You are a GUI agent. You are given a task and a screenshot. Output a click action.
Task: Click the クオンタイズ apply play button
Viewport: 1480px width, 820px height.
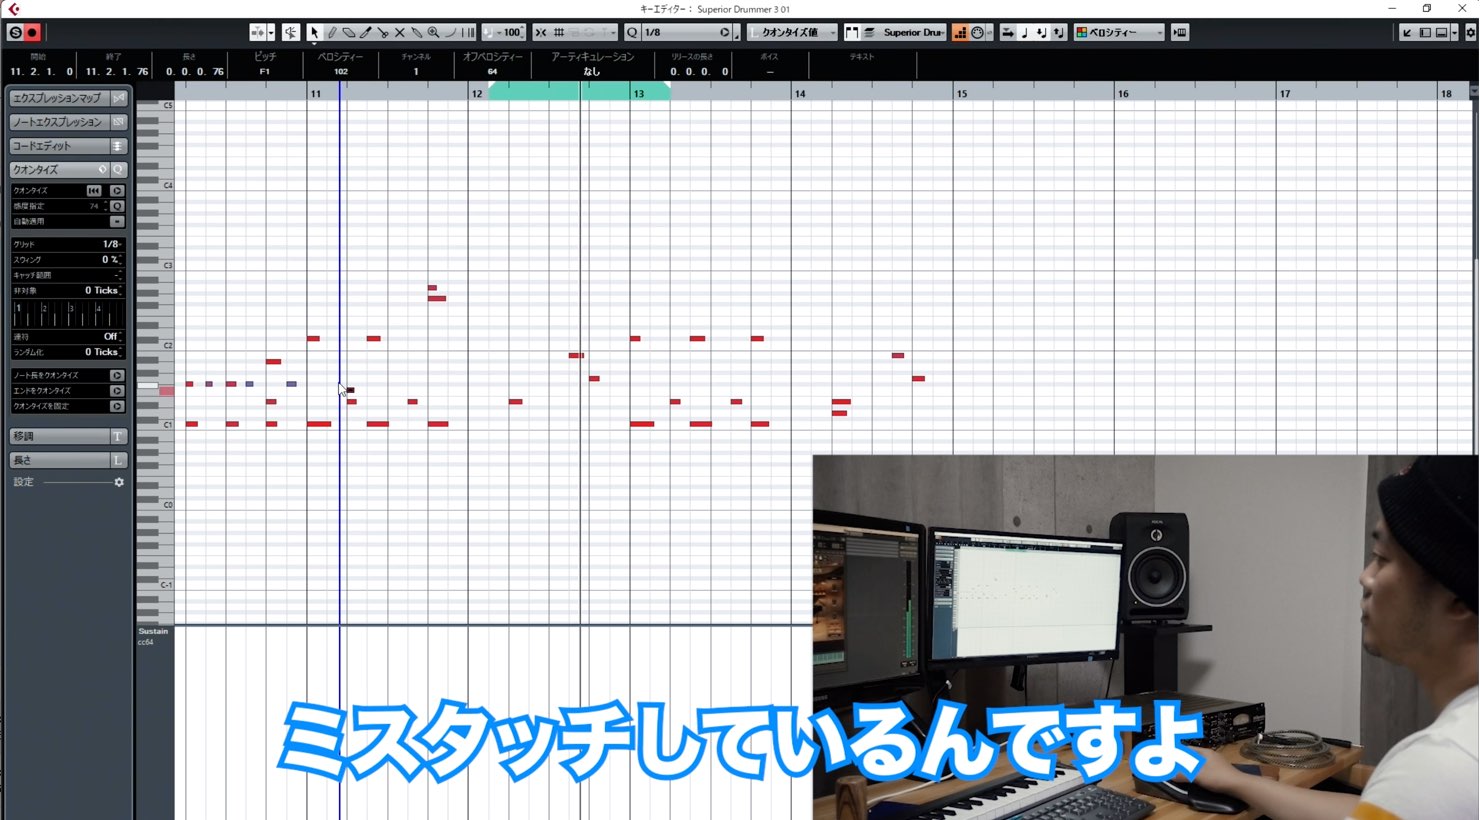coord(117,190)
